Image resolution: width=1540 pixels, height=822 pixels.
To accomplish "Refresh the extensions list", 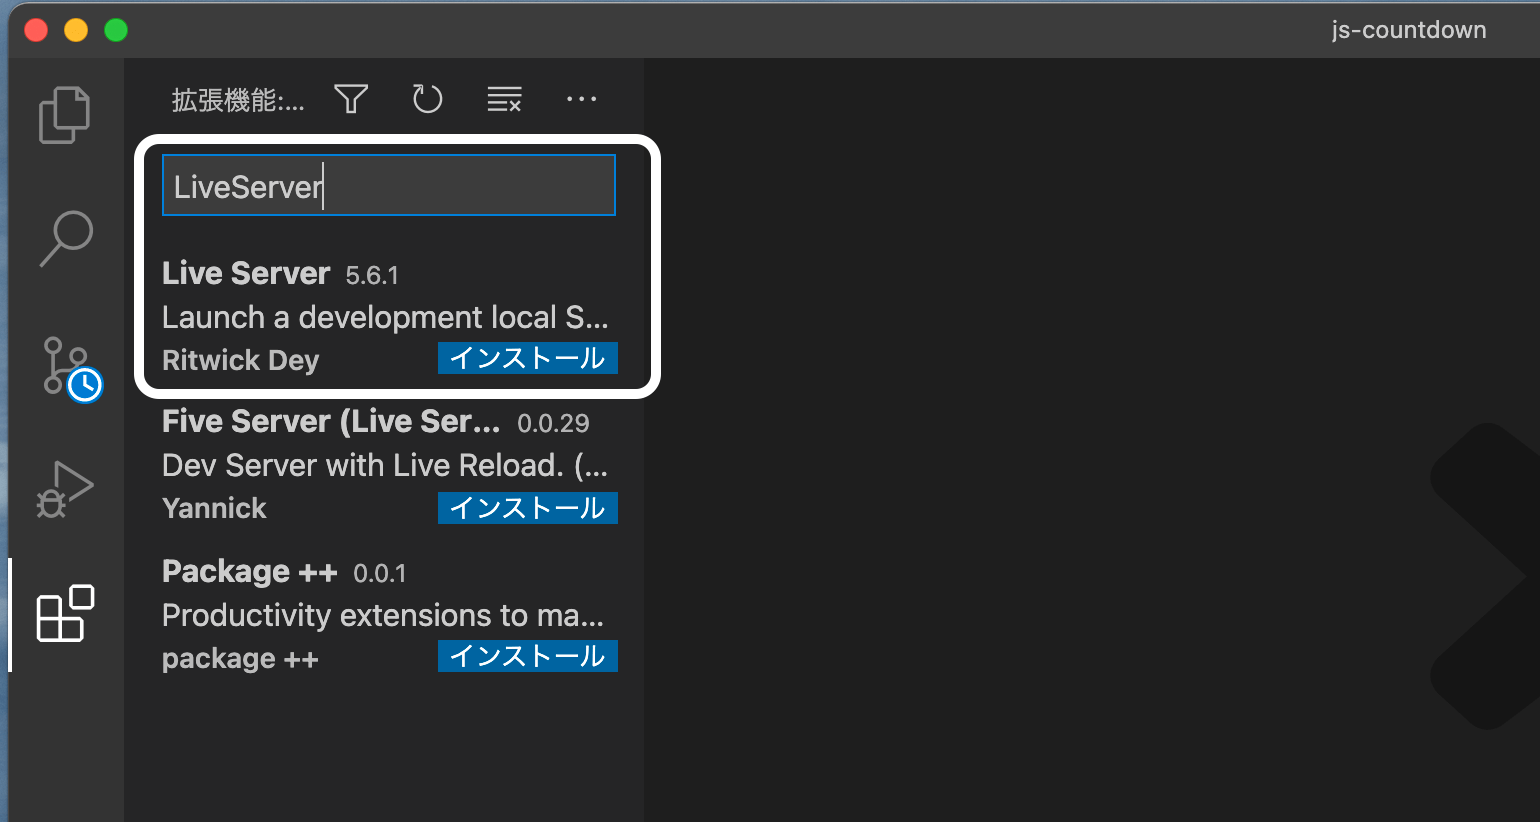I will coord(427,99).
